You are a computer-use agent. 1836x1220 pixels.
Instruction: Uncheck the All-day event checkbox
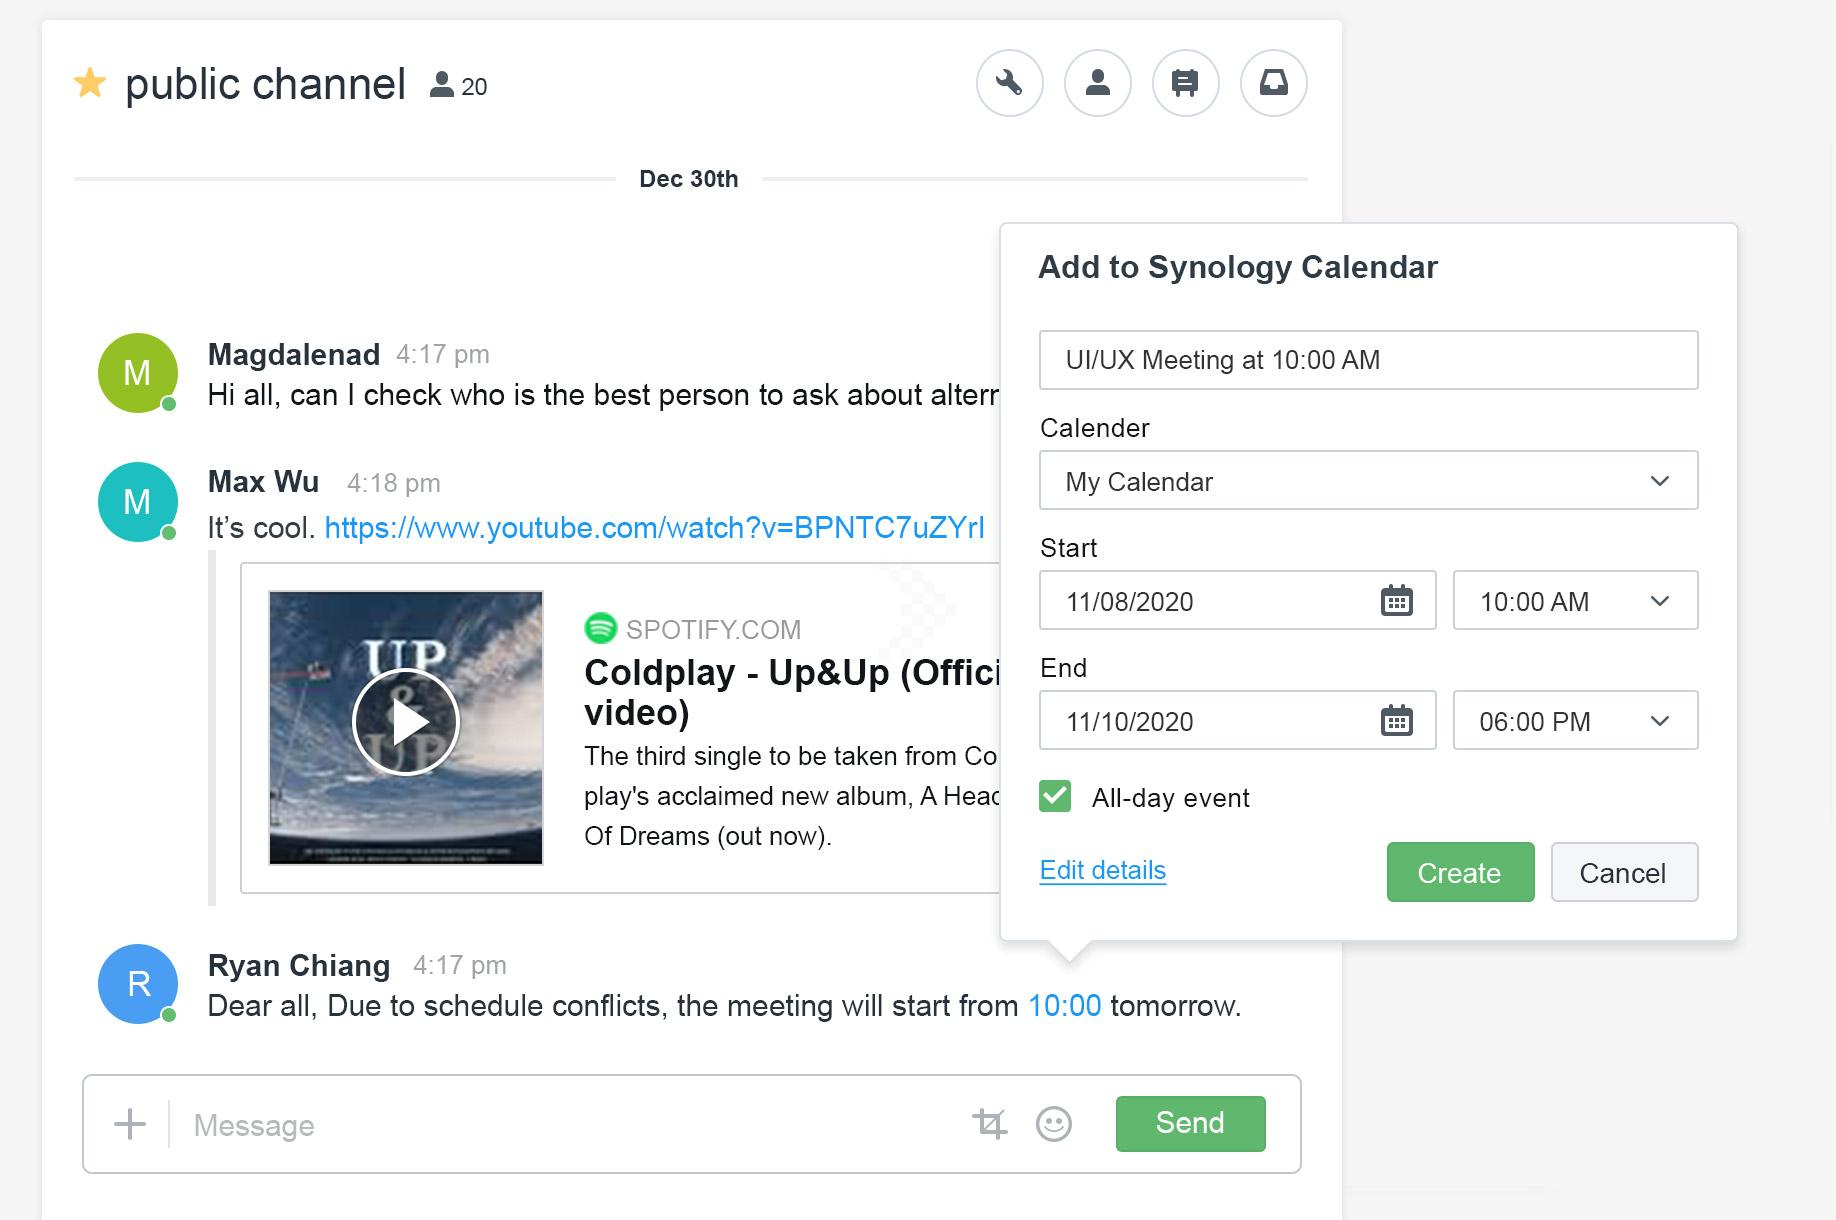pos(1055,797)
